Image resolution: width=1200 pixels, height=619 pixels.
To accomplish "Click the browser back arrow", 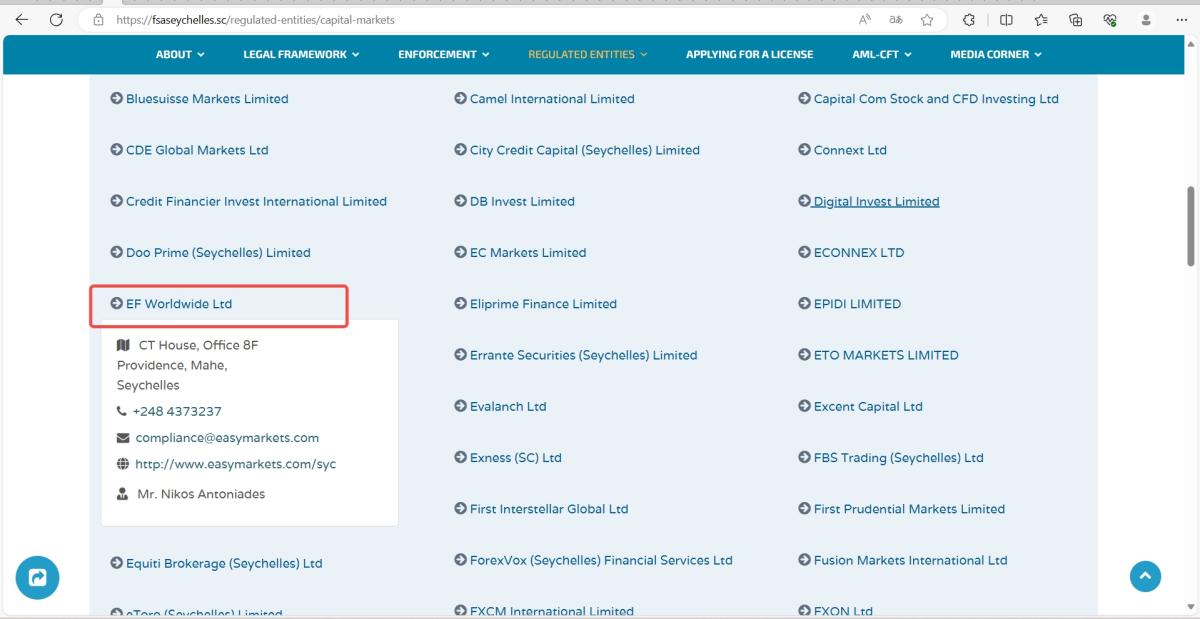I will pos(22,20).
